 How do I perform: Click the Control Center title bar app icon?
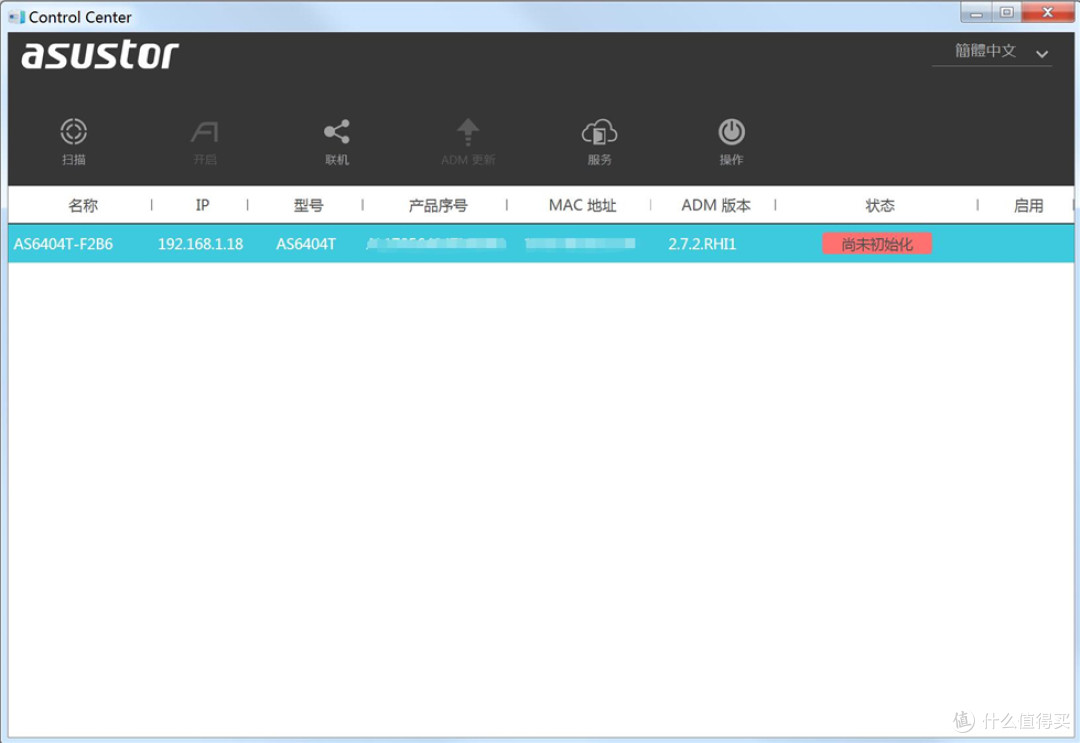coord(17,17)
